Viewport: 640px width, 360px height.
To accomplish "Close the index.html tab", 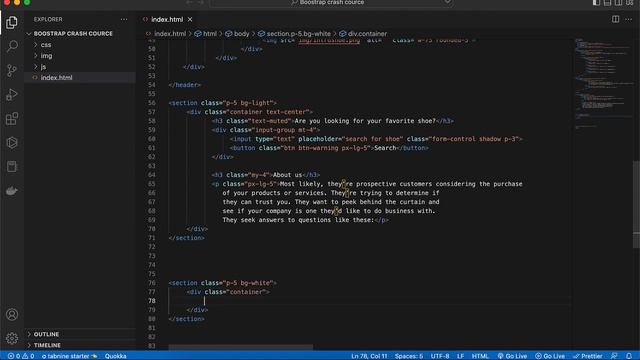I will click(x=190, y=19).
